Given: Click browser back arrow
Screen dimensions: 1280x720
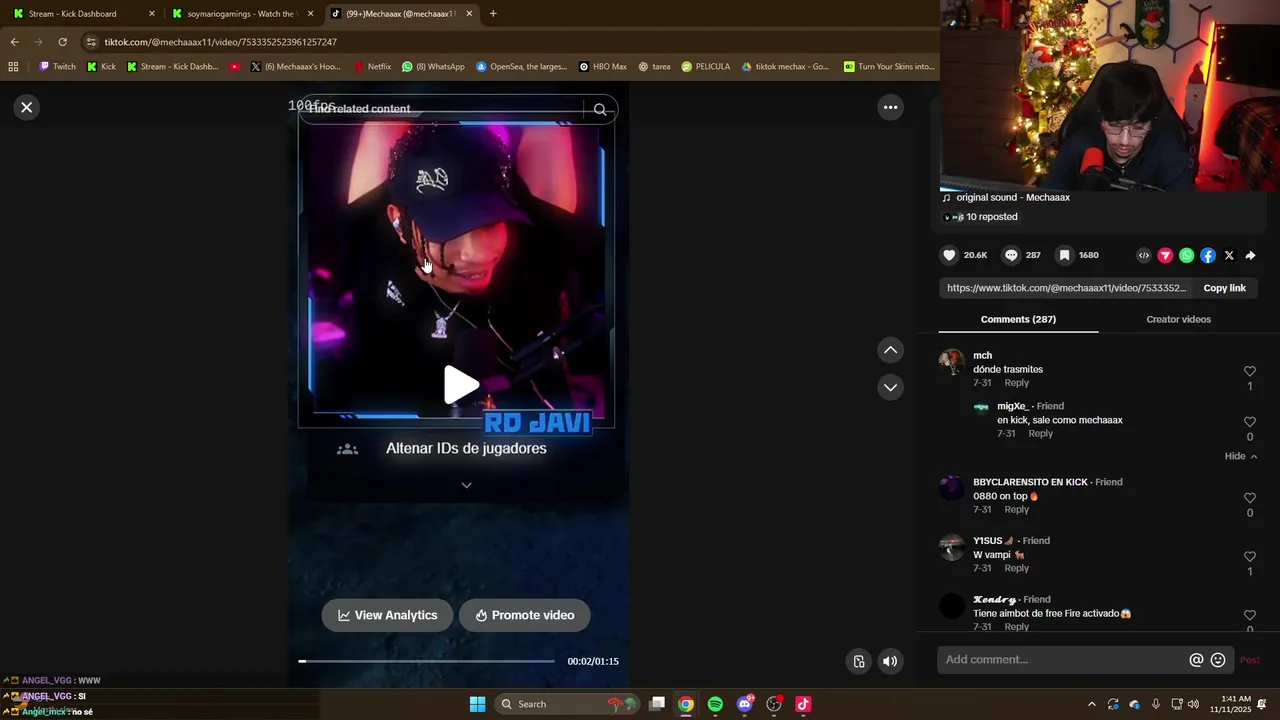Looking at the screenshot, I should pyautogui.click(x=14, y=42).
